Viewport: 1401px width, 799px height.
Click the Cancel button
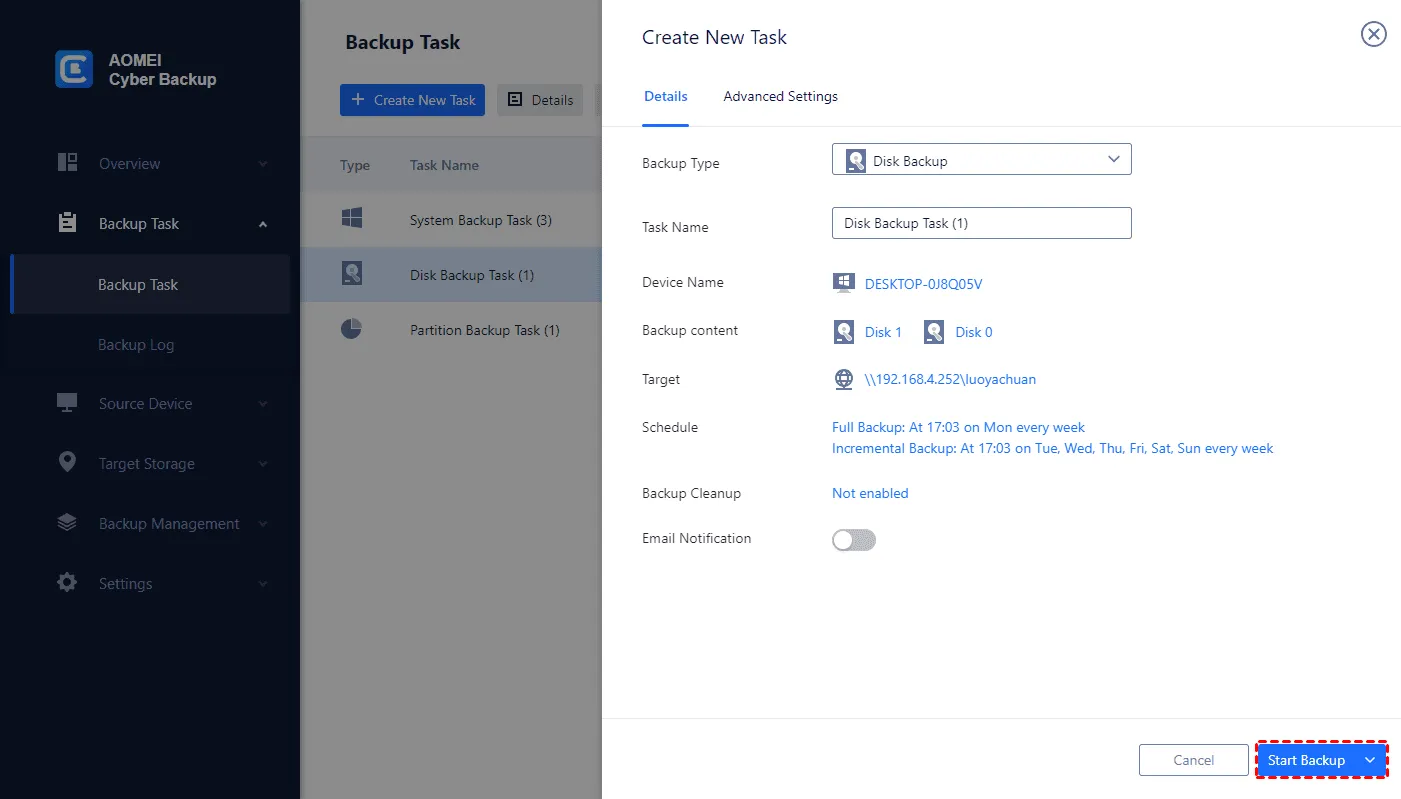coord(1193,760)
